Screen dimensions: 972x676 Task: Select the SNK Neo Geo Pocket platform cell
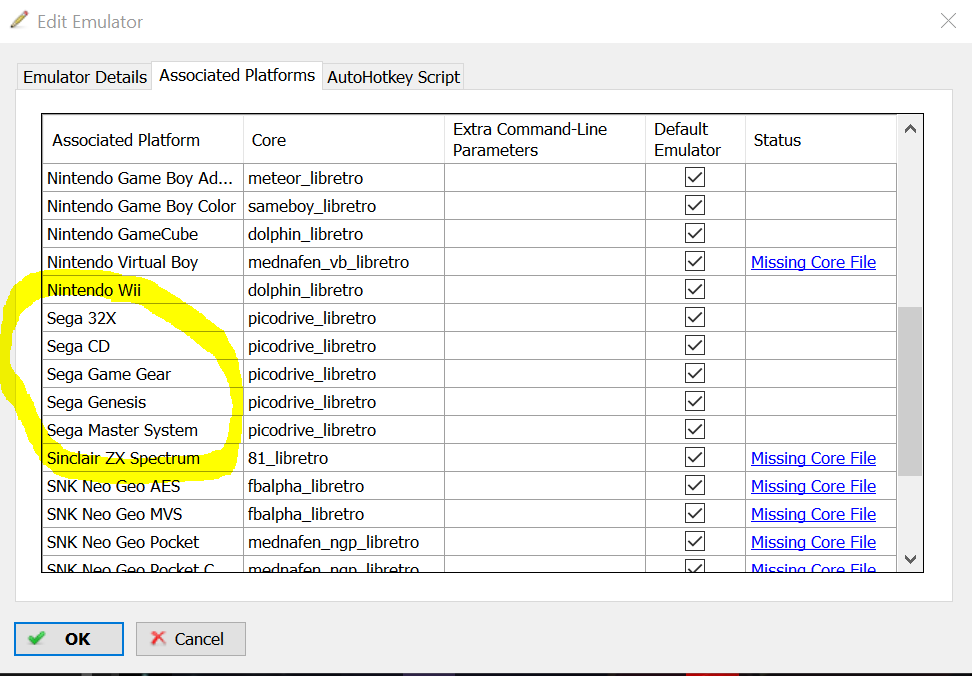point(143,542)
